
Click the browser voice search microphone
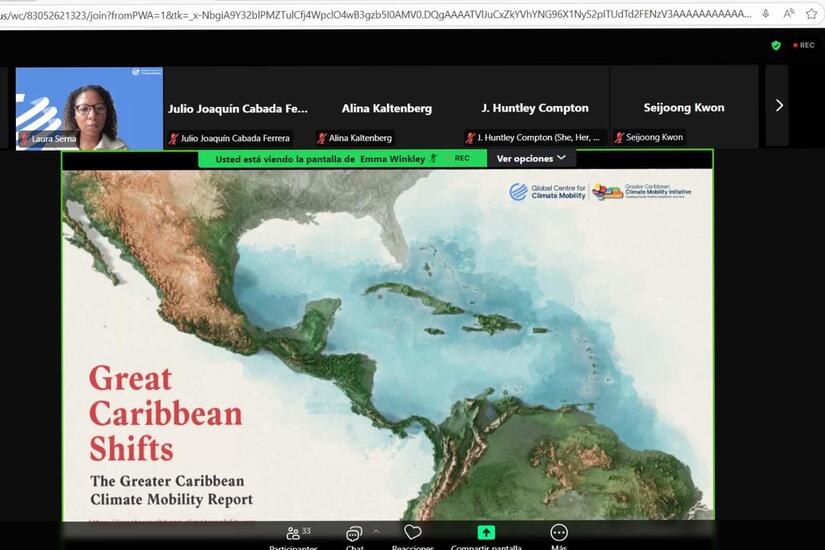pyautogui.click(x=766, y=14)
